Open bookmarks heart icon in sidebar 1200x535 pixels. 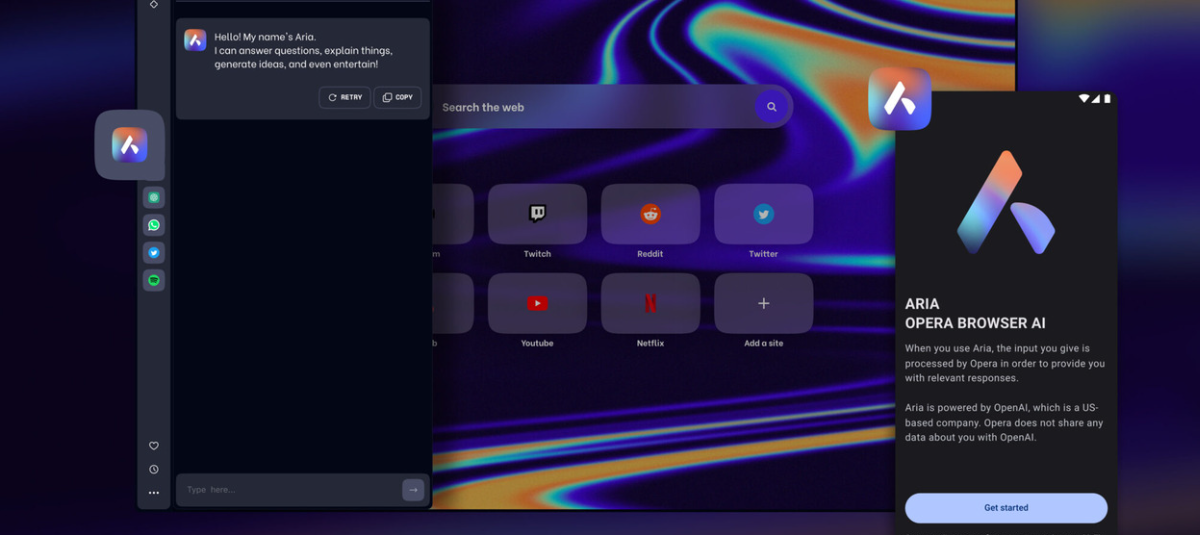(x=154, y=446)
